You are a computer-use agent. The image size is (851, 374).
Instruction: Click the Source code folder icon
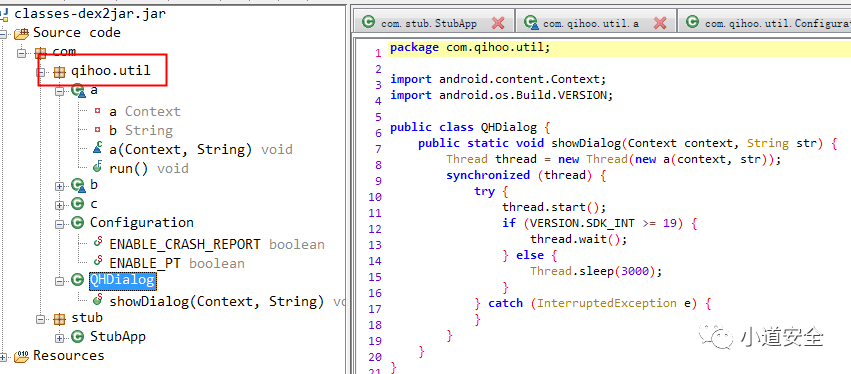pyautogui.click(x=22, y=34)
